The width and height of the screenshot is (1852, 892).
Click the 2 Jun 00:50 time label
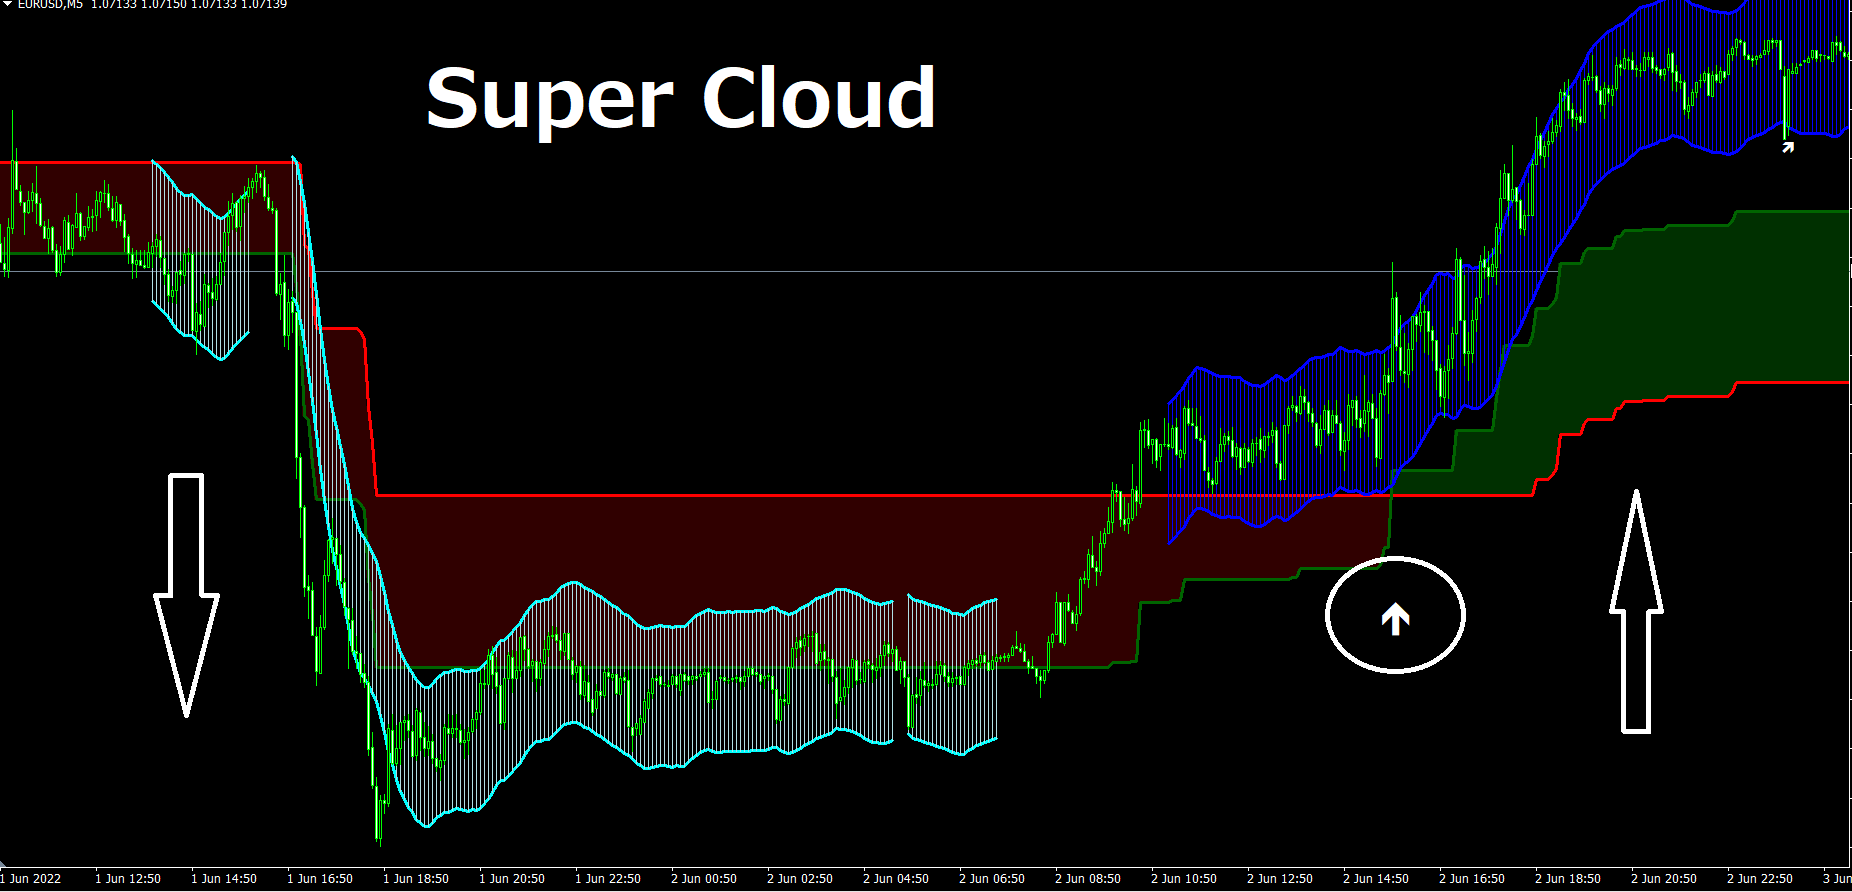(704, 879)
